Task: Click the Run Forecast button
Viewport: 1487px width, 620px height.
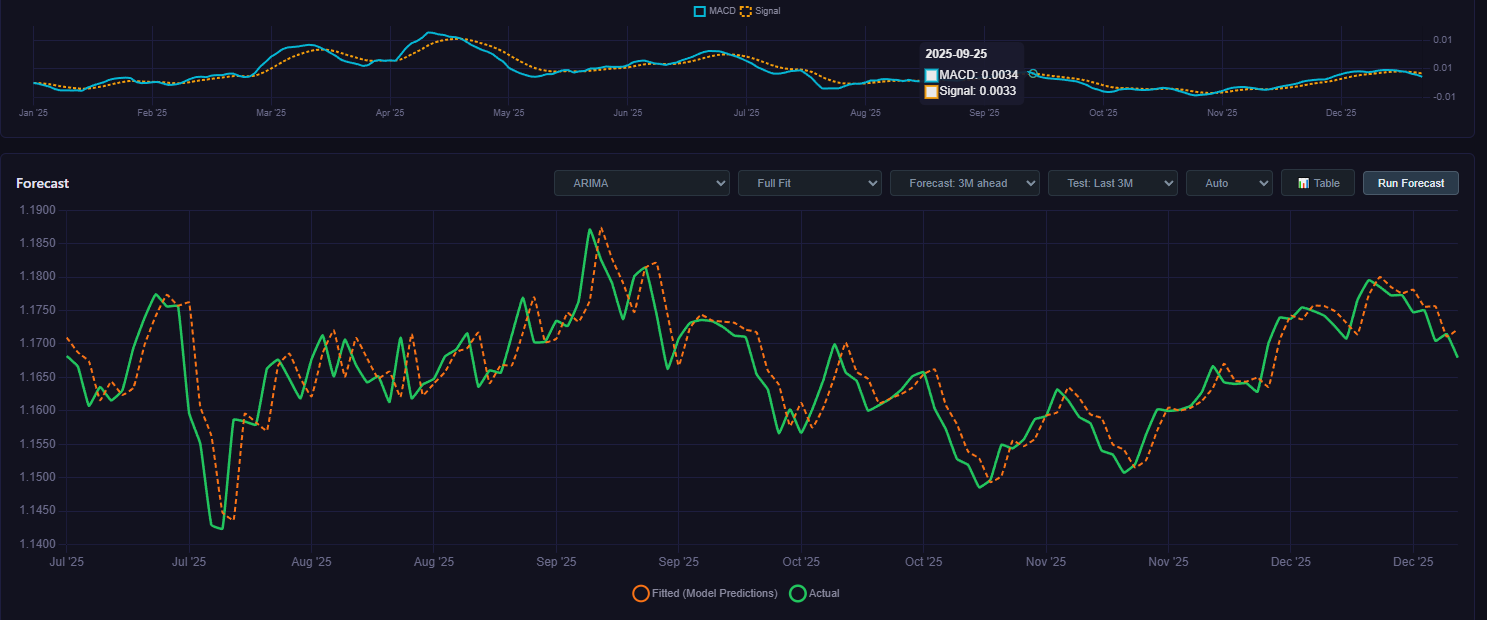Action: (x=1410, y=183)
